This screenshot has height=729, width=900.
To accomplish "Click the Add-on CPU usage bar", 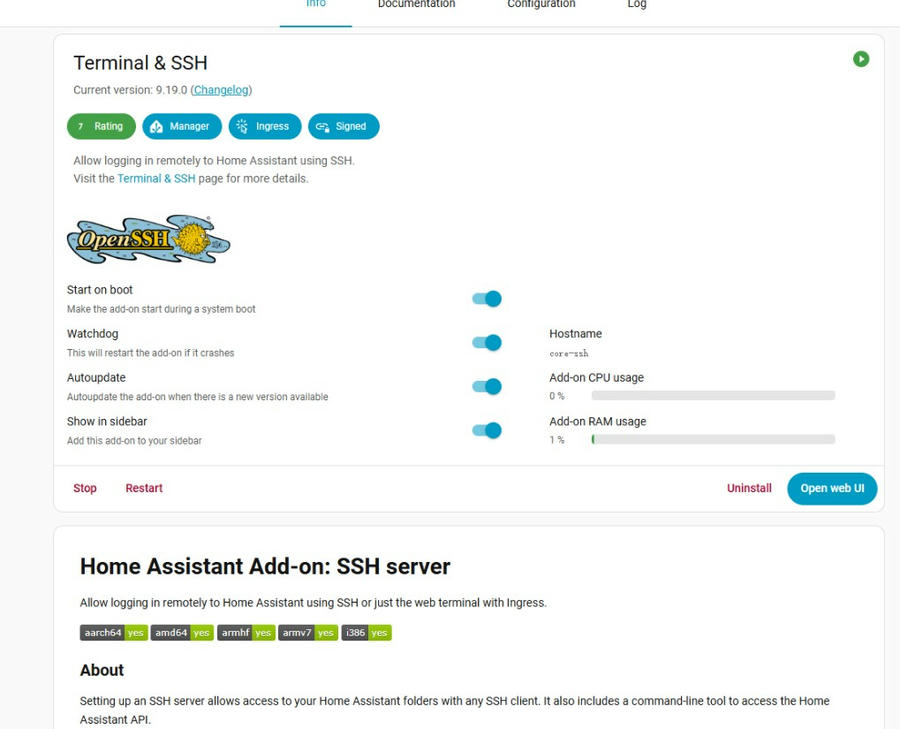I will point(713,395).
